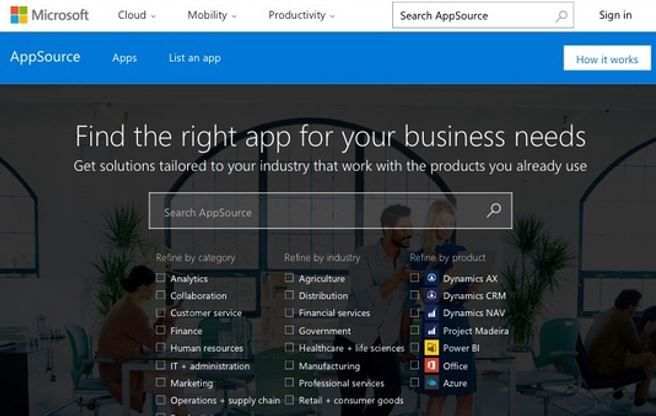
Task: Tick the Project Madeira product checkbox
Action: point(415,331)
